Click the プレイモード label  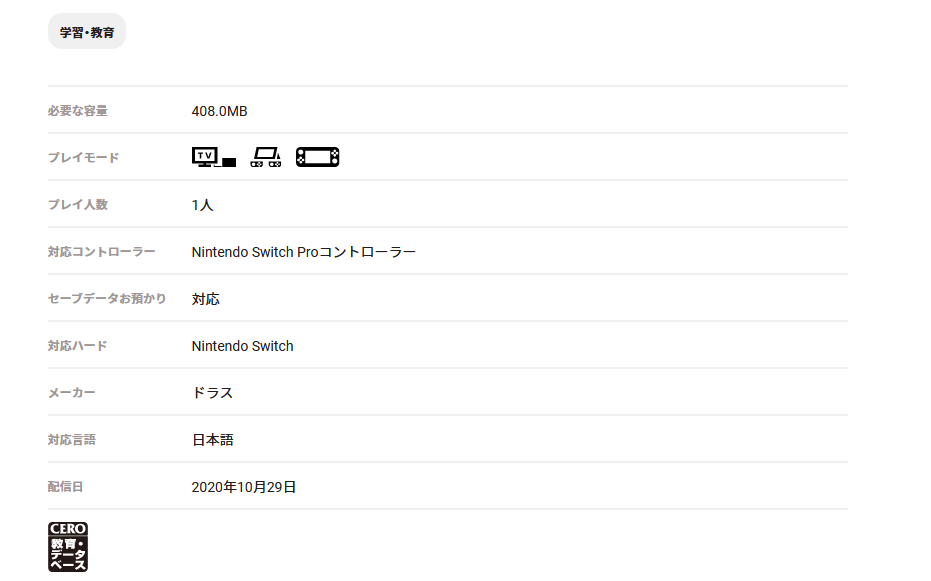coord(83,158)
